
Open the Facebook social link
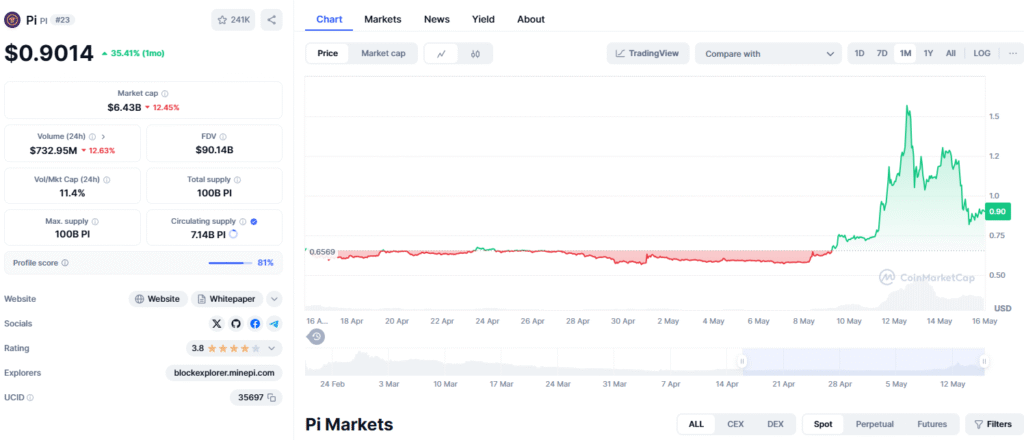(255, 323)
